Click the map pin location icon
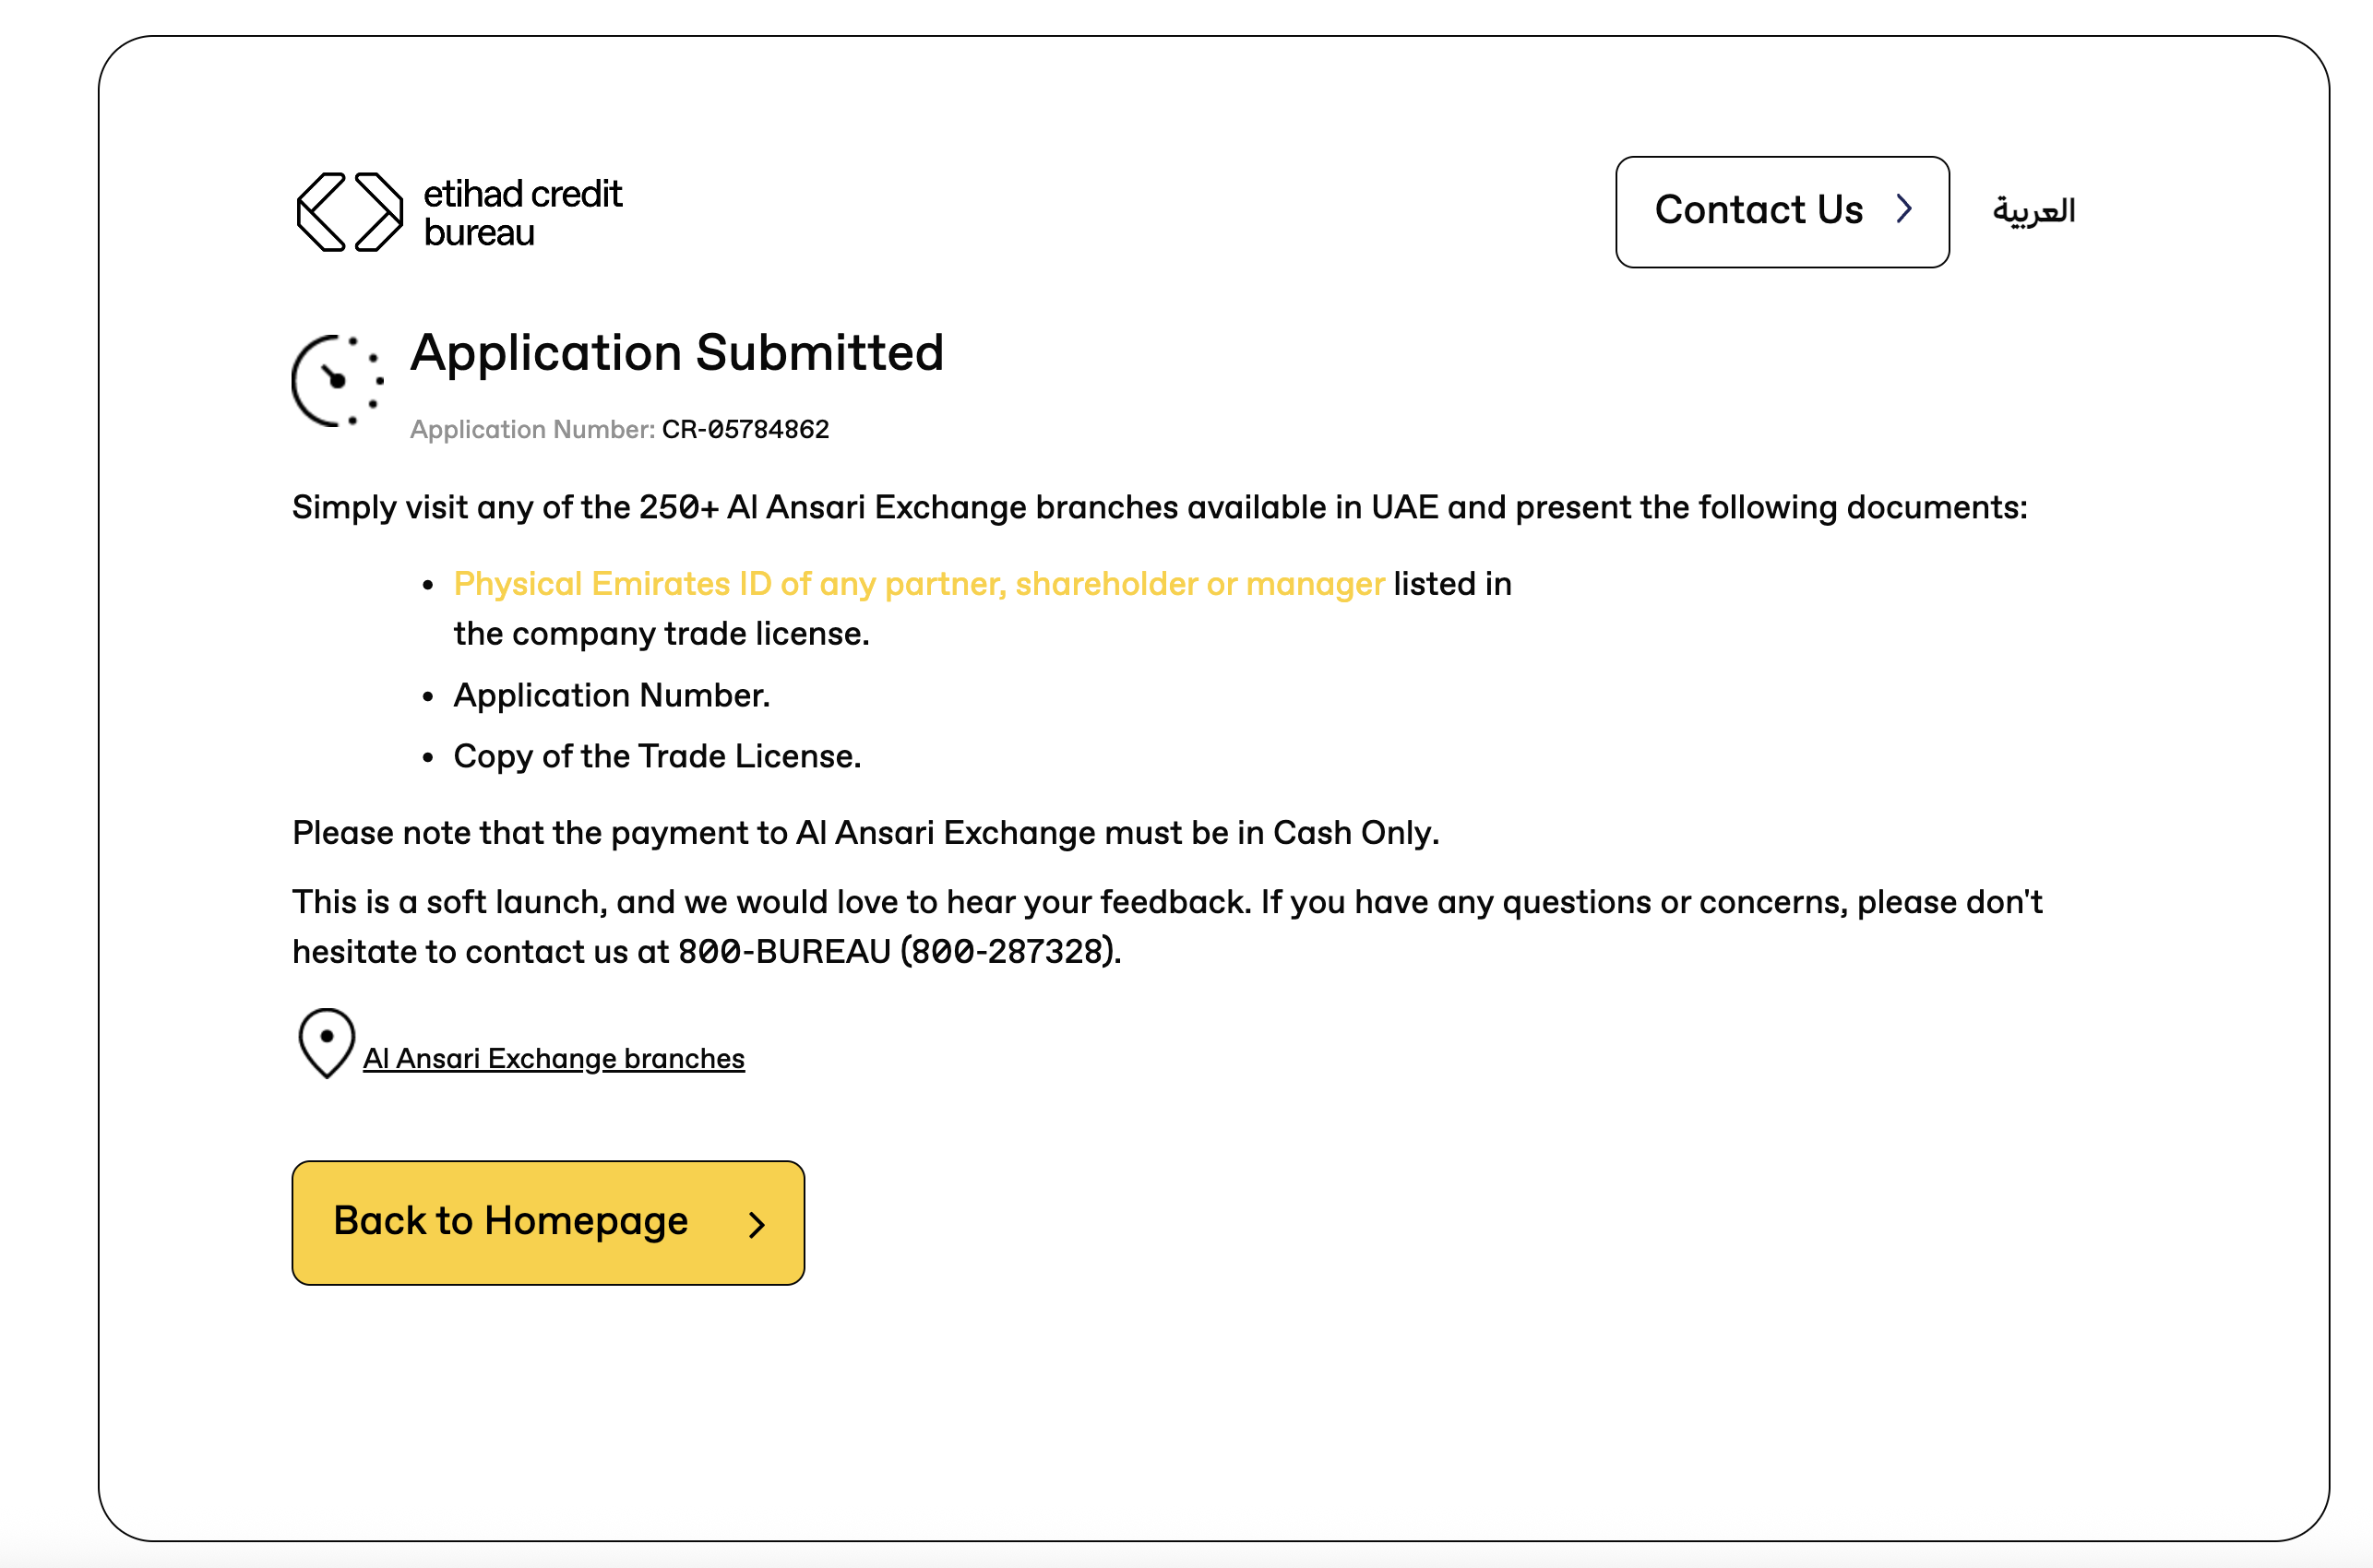 tap(326, 1043)
